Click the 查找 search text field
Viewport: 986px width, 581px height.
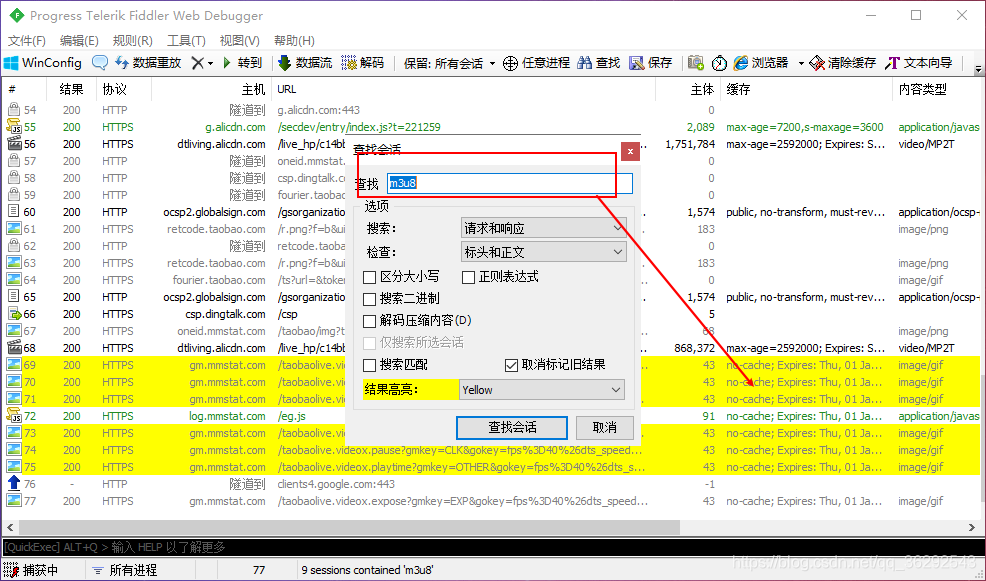point(509,183)
